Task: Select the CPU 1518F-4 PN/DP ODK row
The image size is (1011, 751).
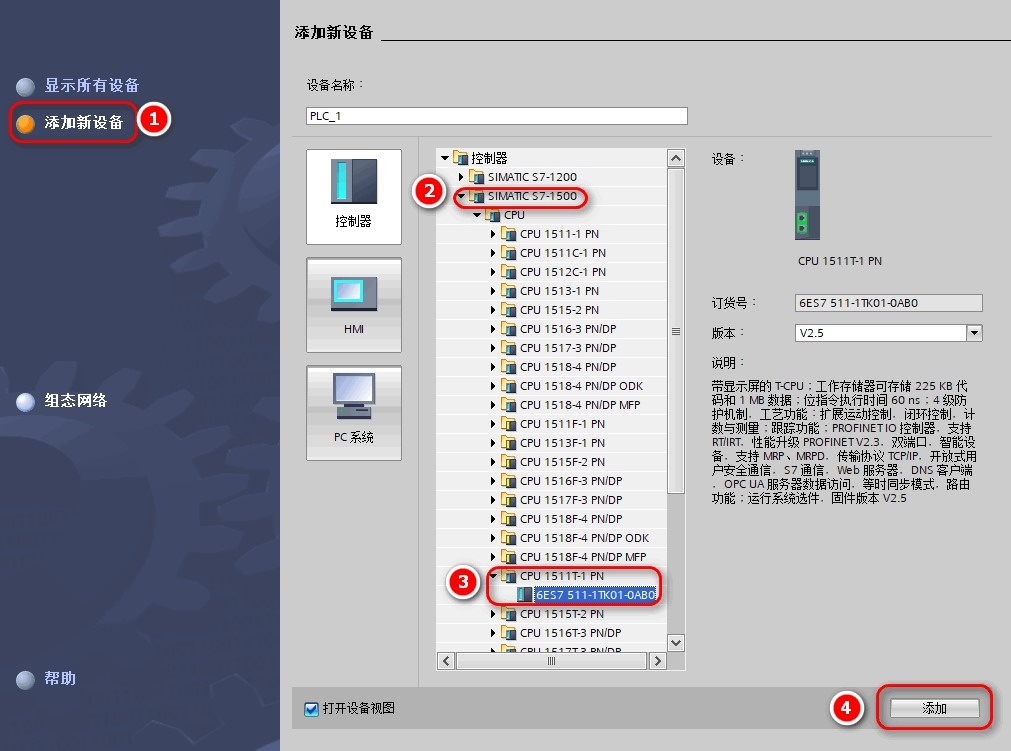Action: [x=551, y=538]
